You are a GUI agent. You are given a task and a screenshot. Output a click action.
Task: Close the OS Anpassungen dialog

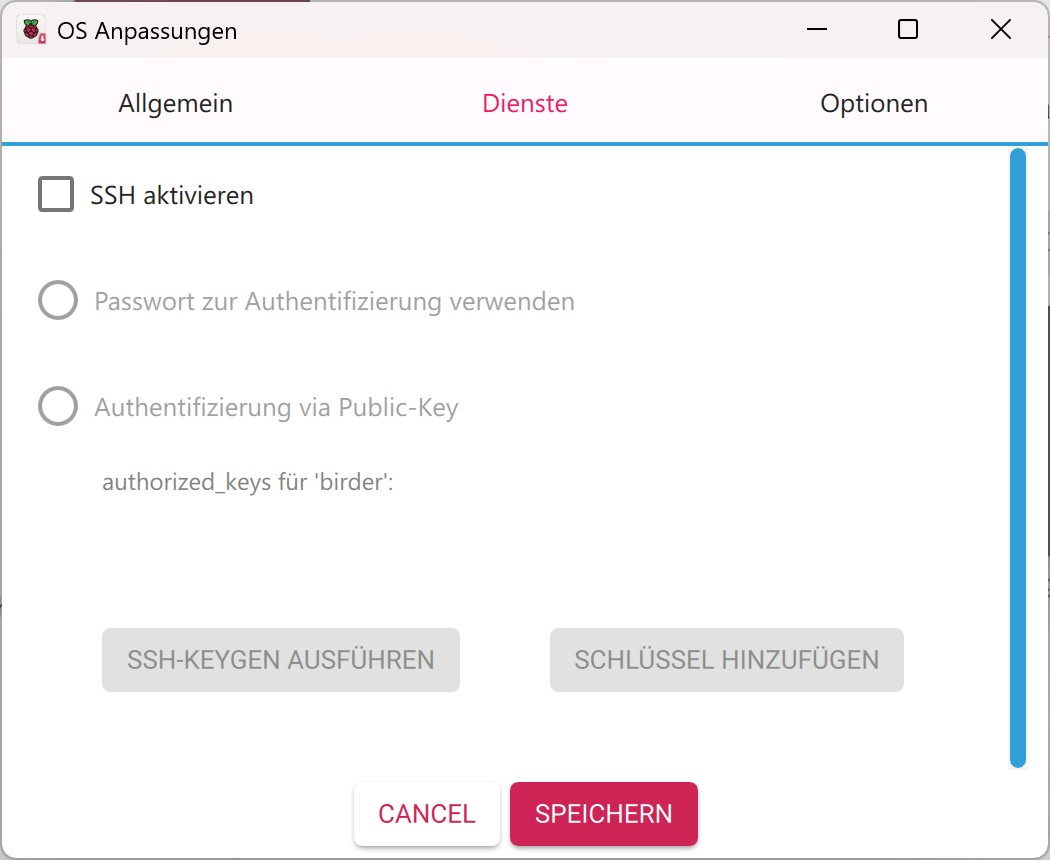coord(1000,30)
